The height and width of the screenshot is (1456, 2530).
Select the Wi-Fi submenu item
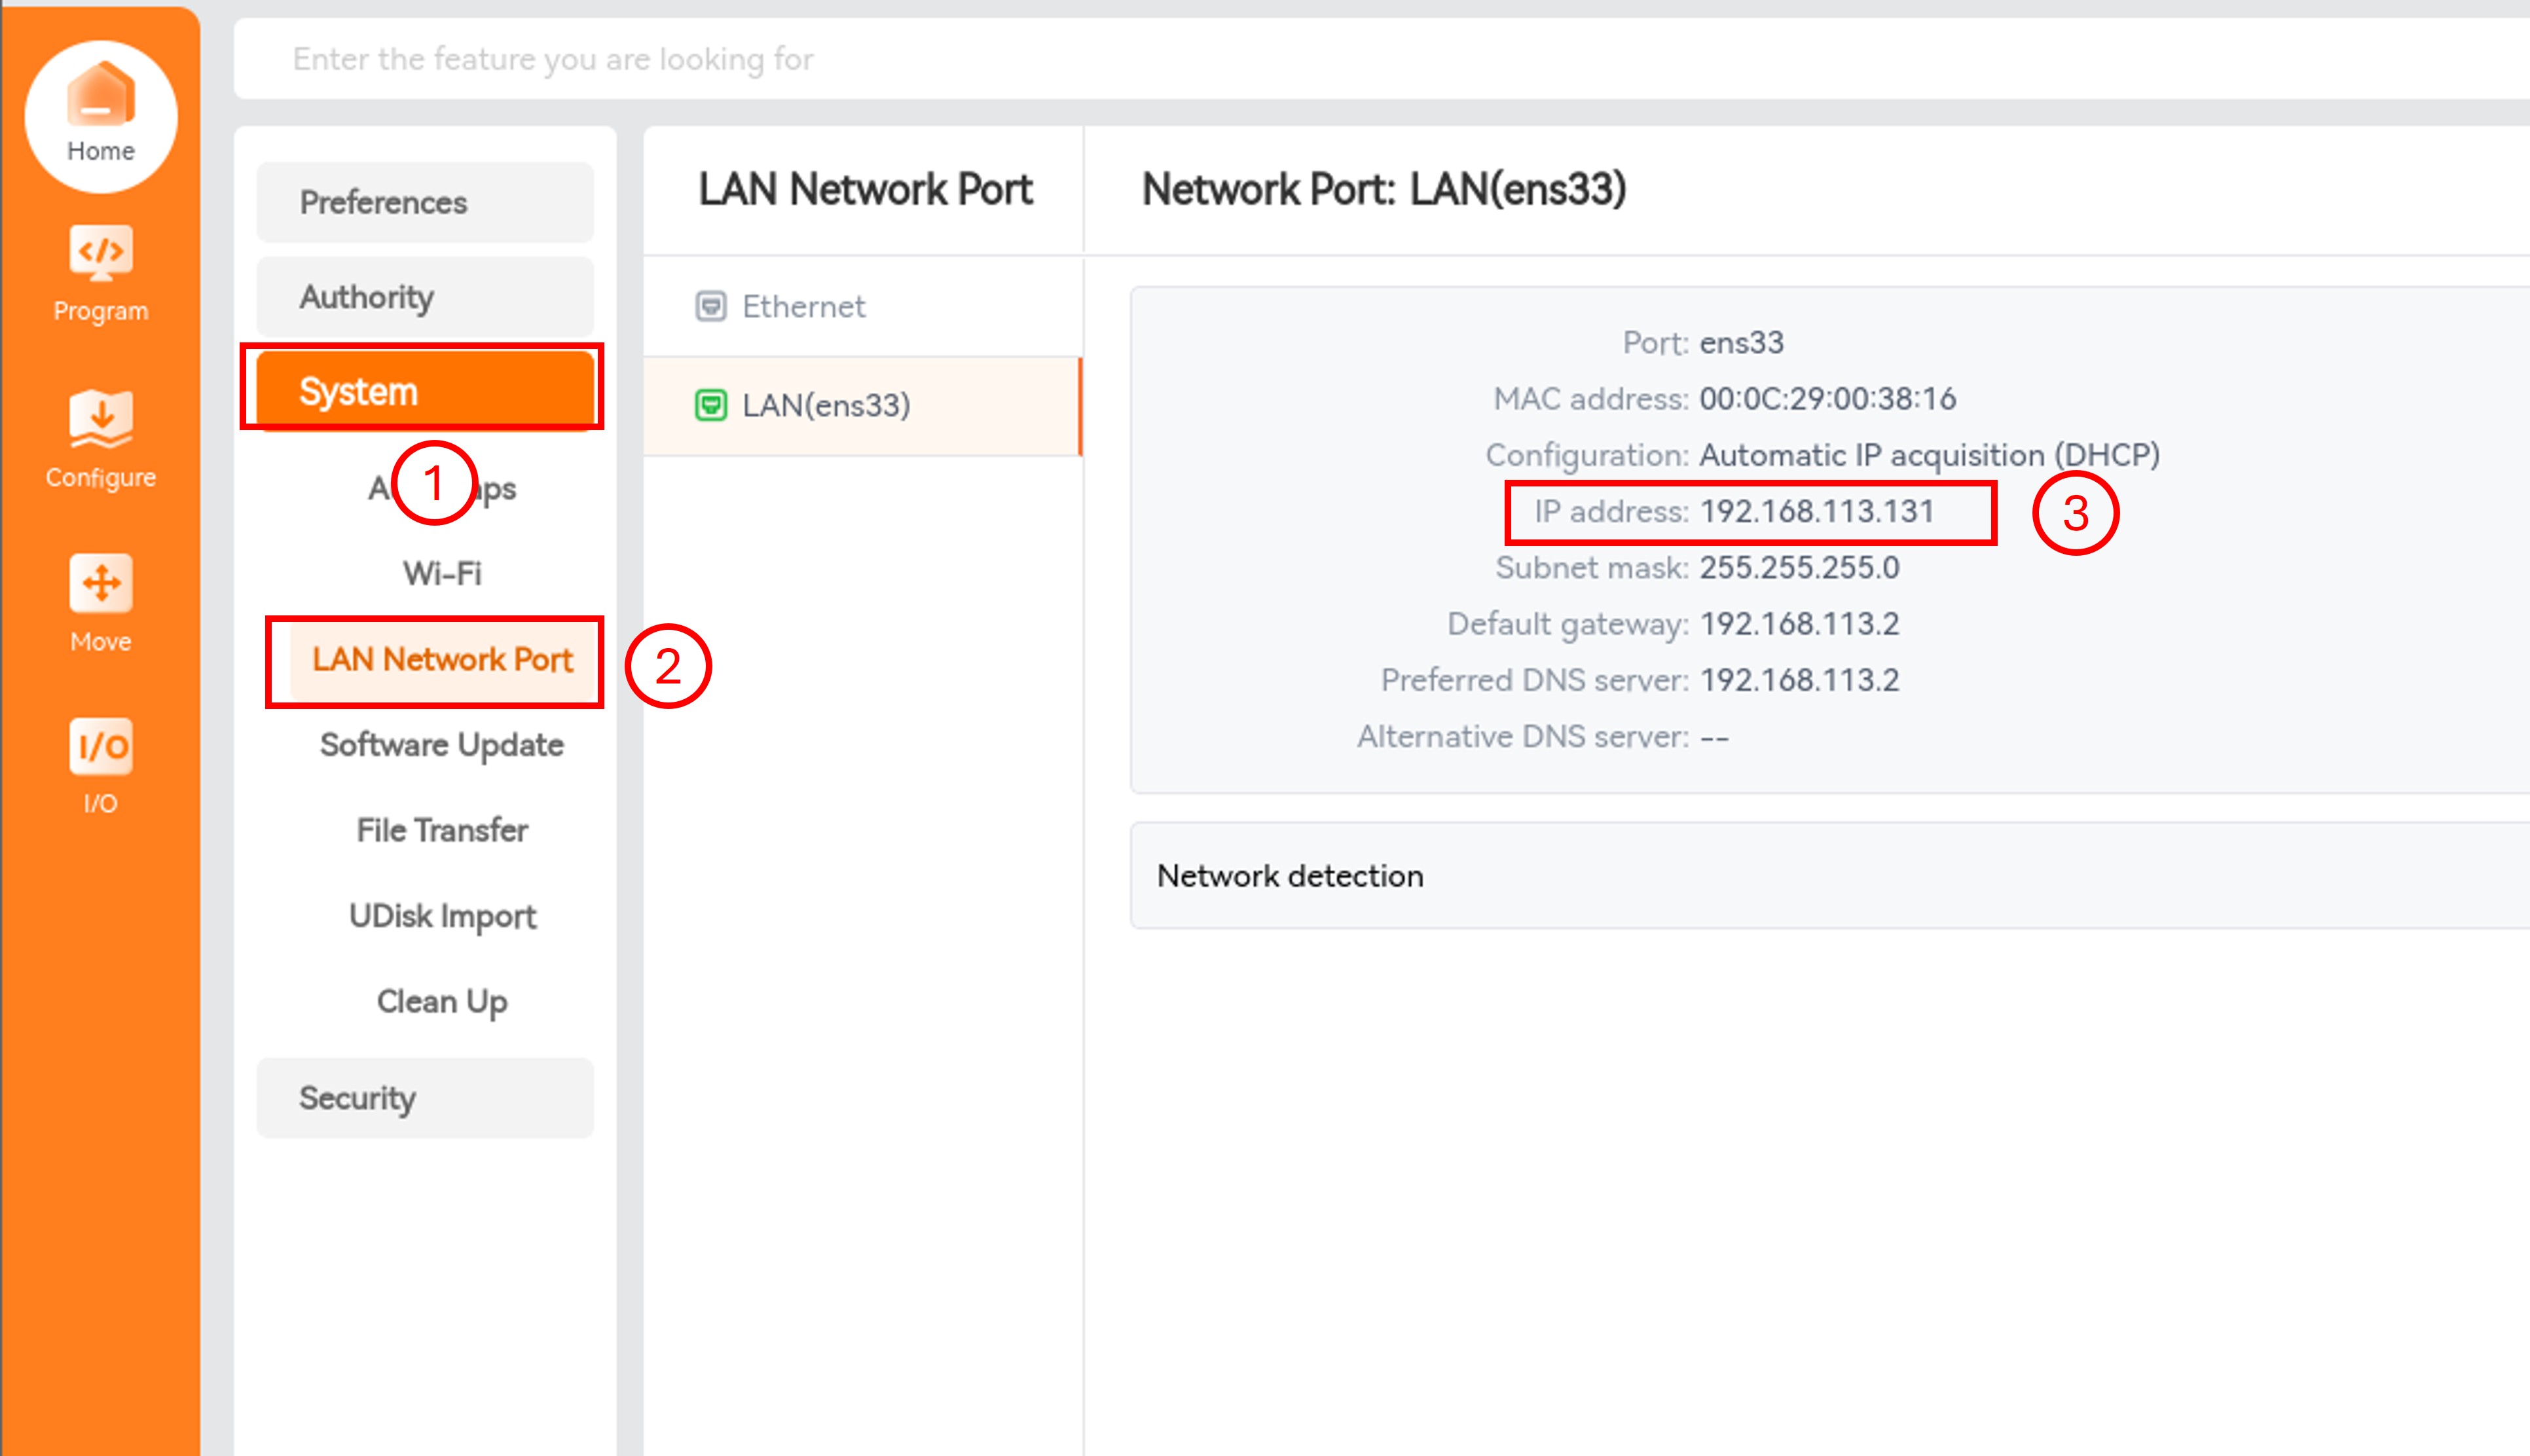click(442, 573)
